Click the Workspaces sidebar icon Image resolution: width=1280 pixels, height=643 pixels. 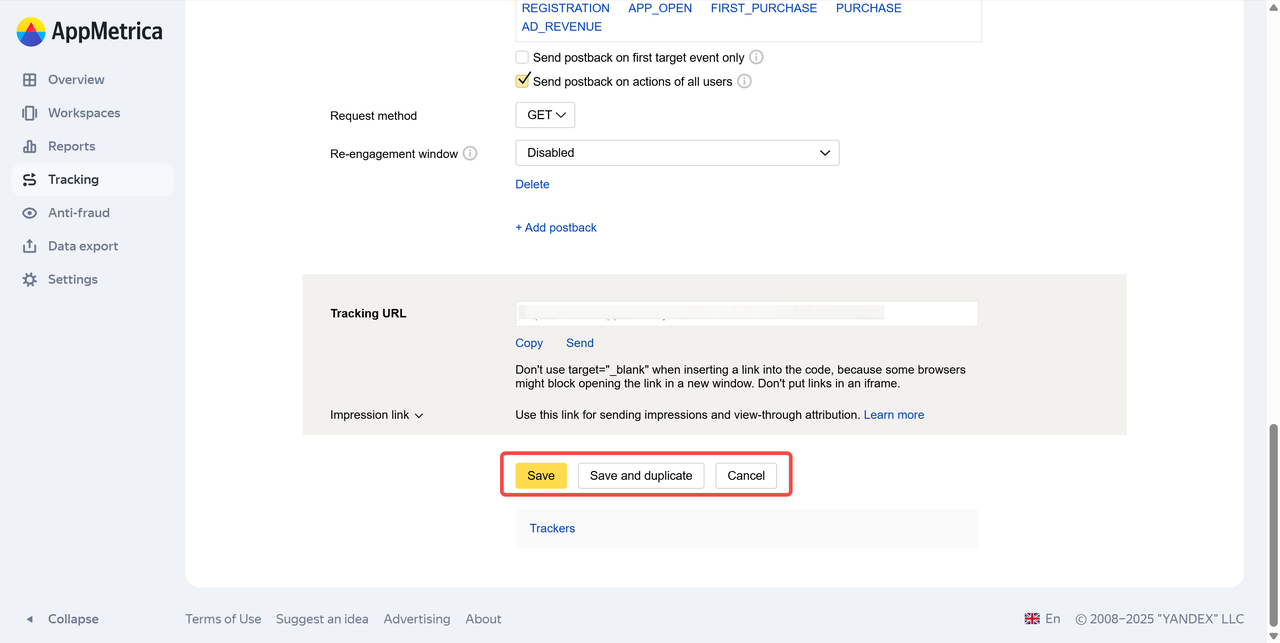30,113
